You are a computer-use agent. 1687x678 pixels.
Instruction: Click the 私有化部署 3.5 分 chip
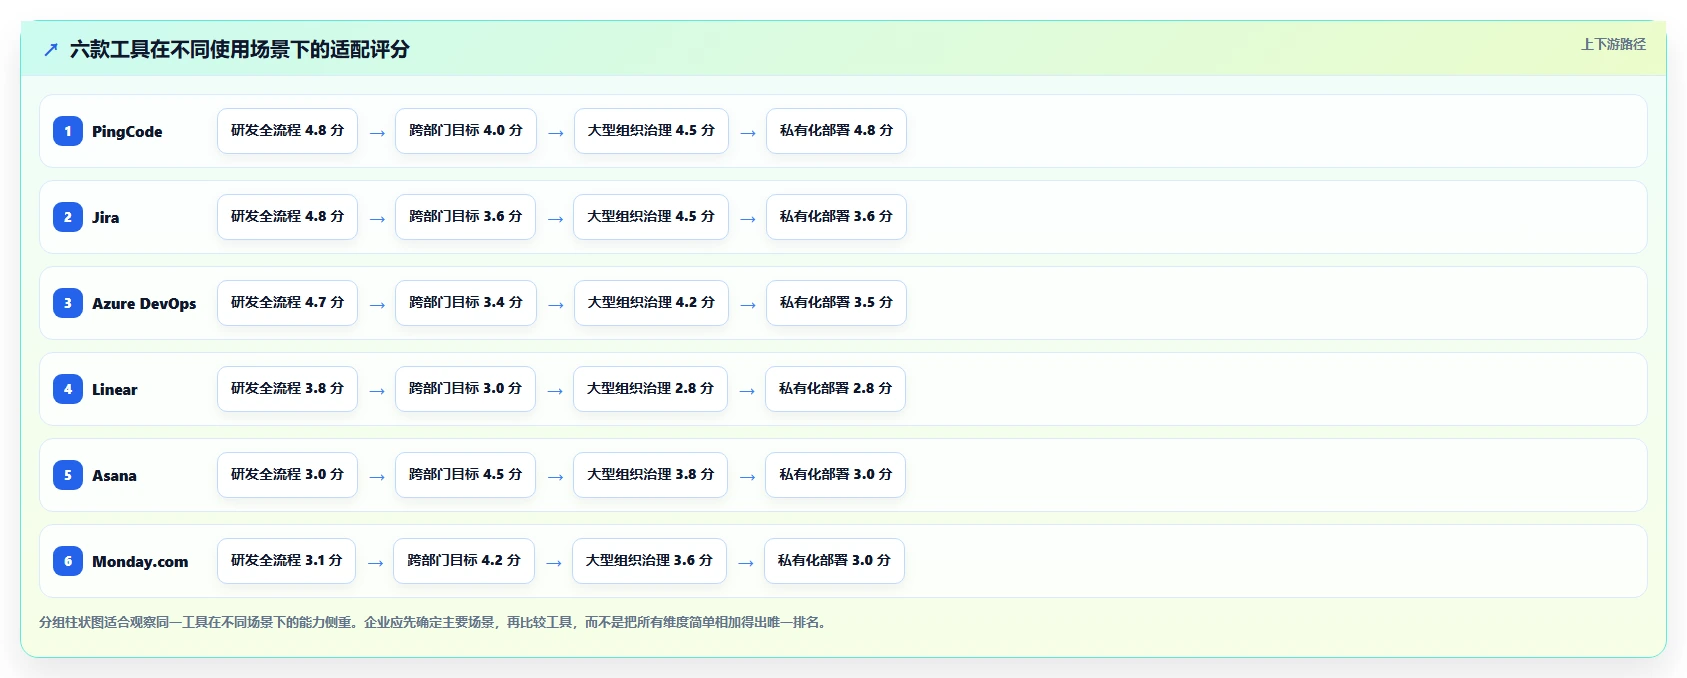click(x=836, y=303)
